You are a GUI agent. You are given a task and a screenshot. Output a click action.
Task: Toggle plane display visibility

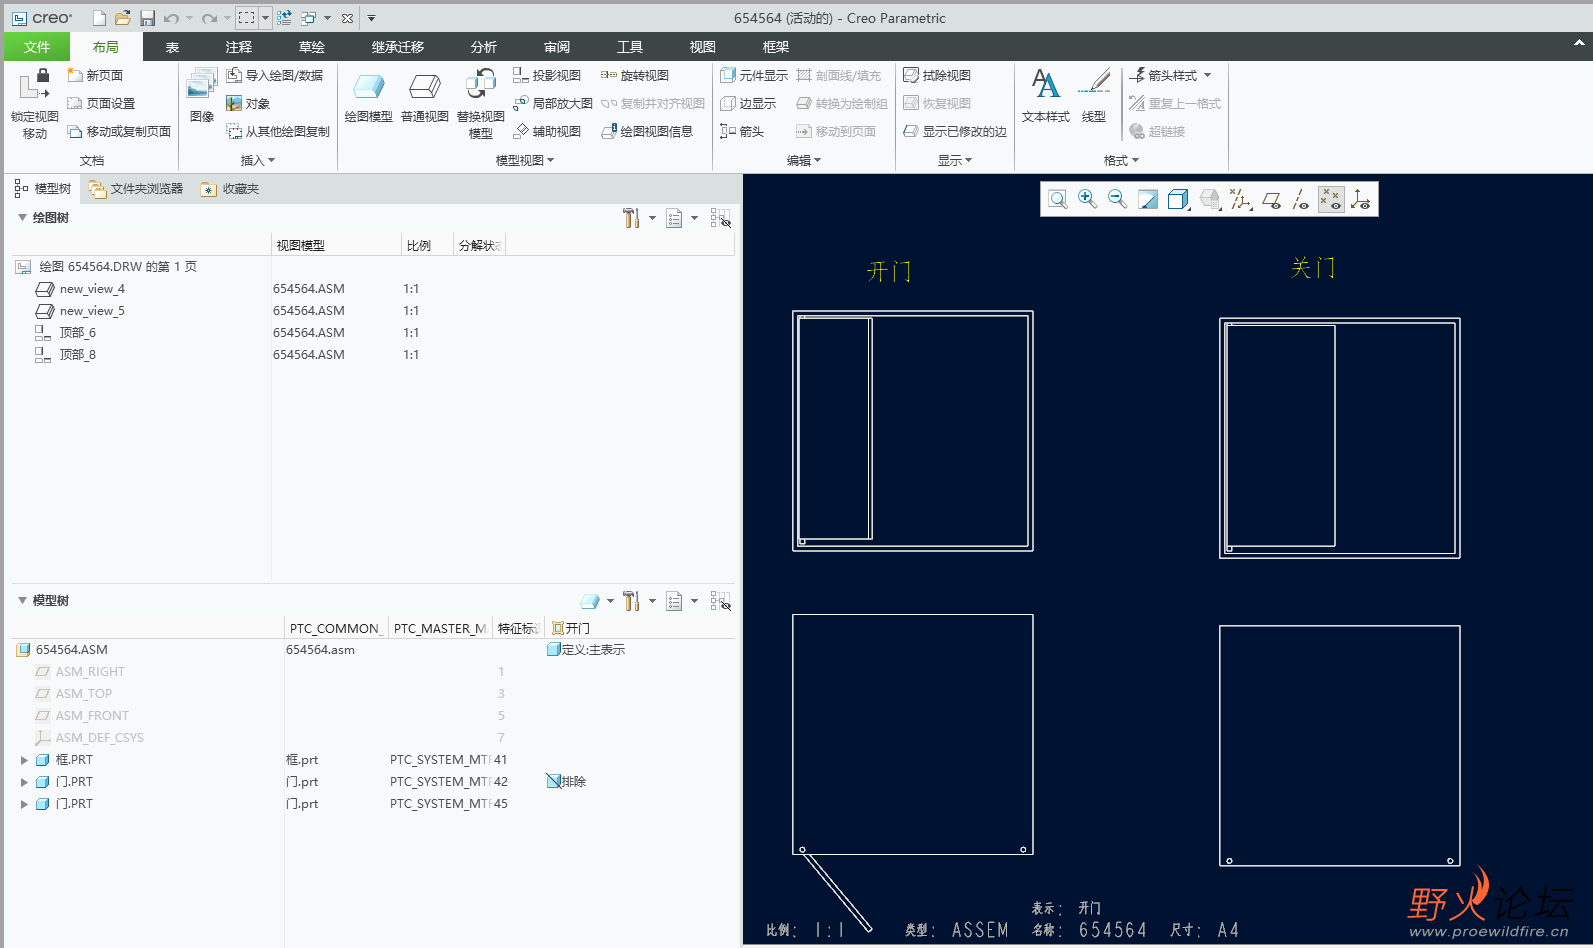coord(1271,199)
